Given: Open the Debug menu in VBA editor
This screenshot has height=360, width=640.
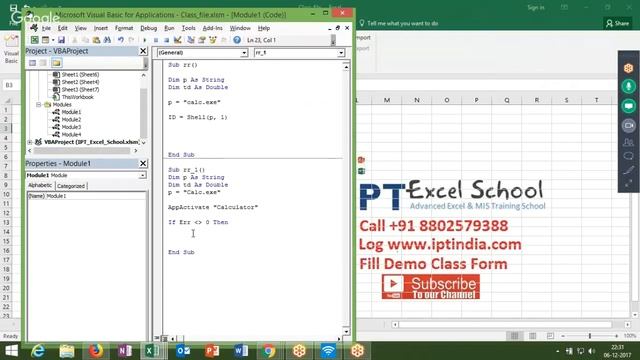Looking at the screenshot, I should [x=149, y=28].
